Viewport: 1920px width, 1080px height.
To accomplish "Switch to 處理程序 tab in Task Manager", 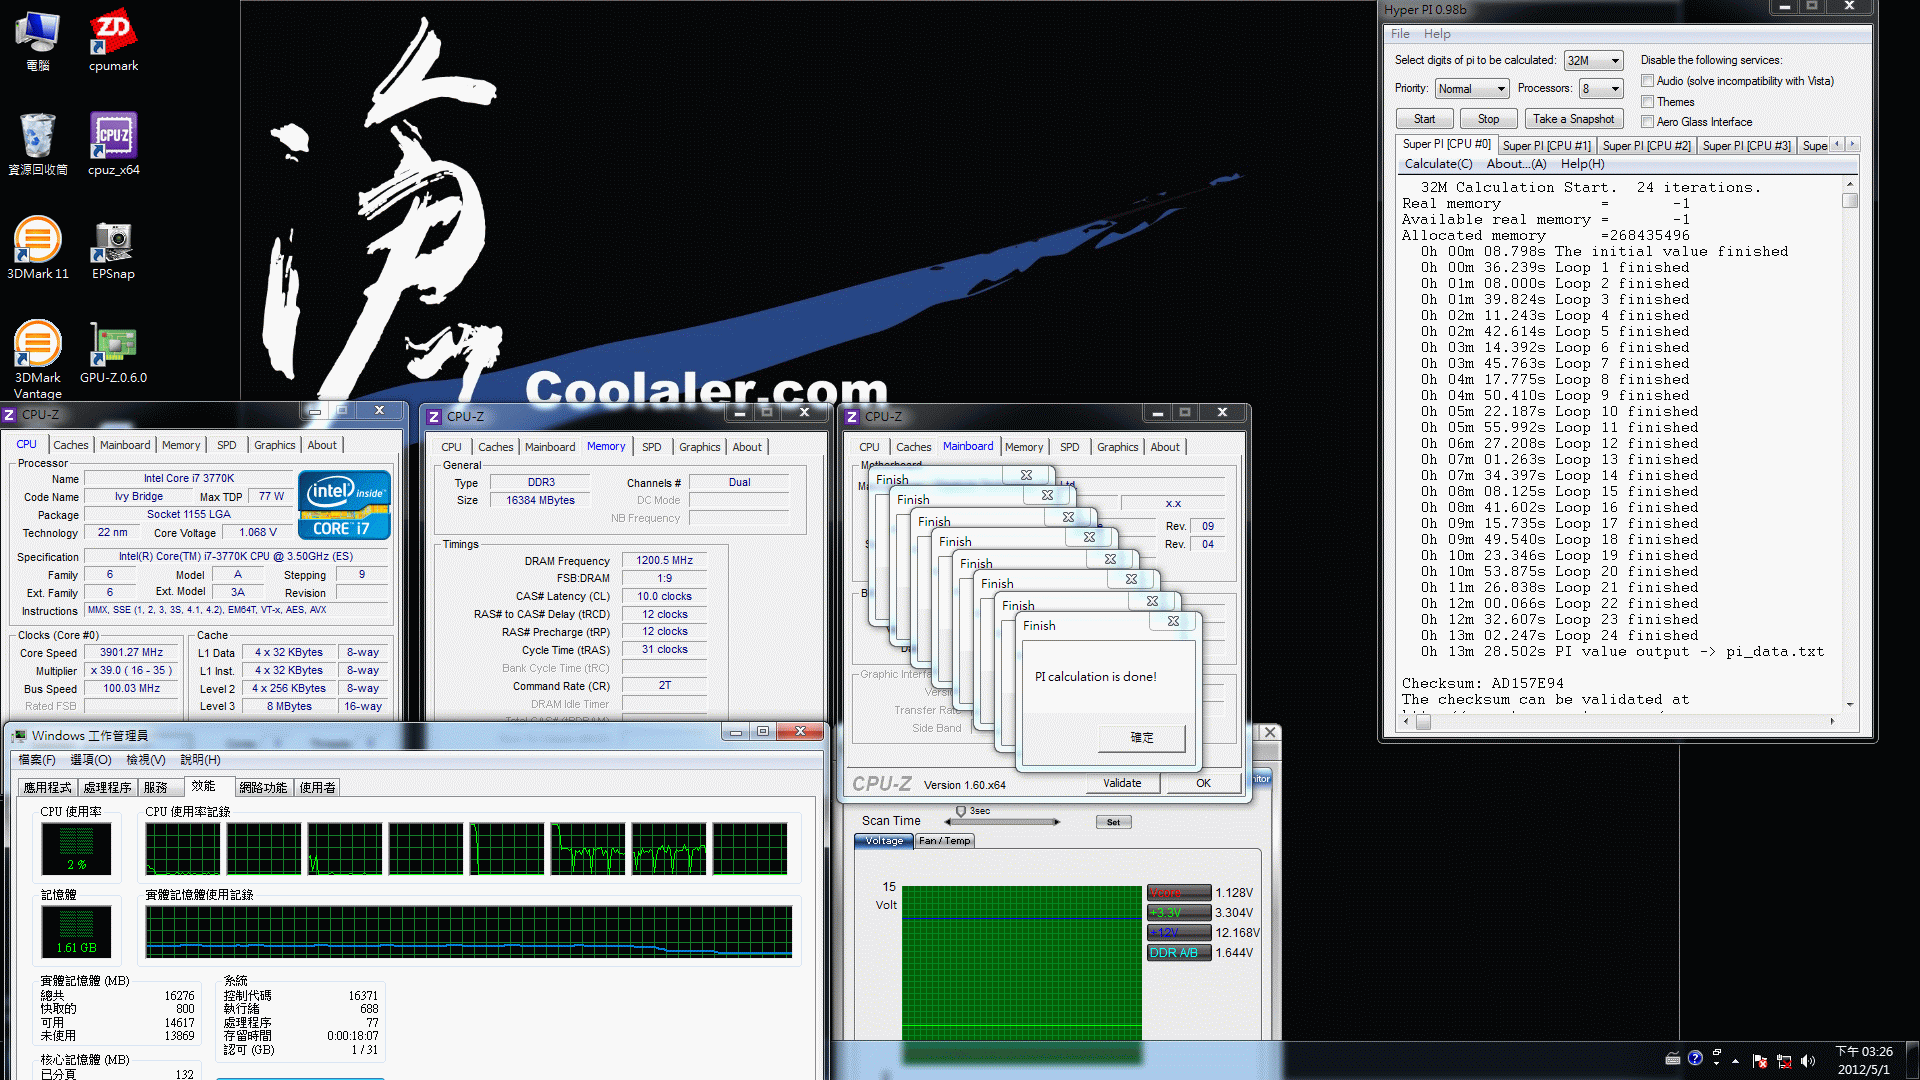I will click(x=107, y=788).
